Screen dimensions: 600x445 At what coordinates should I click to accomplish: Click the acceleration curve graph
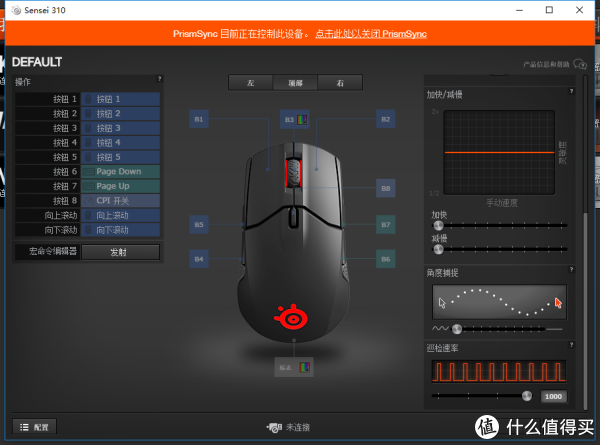(x=499, y=153)
